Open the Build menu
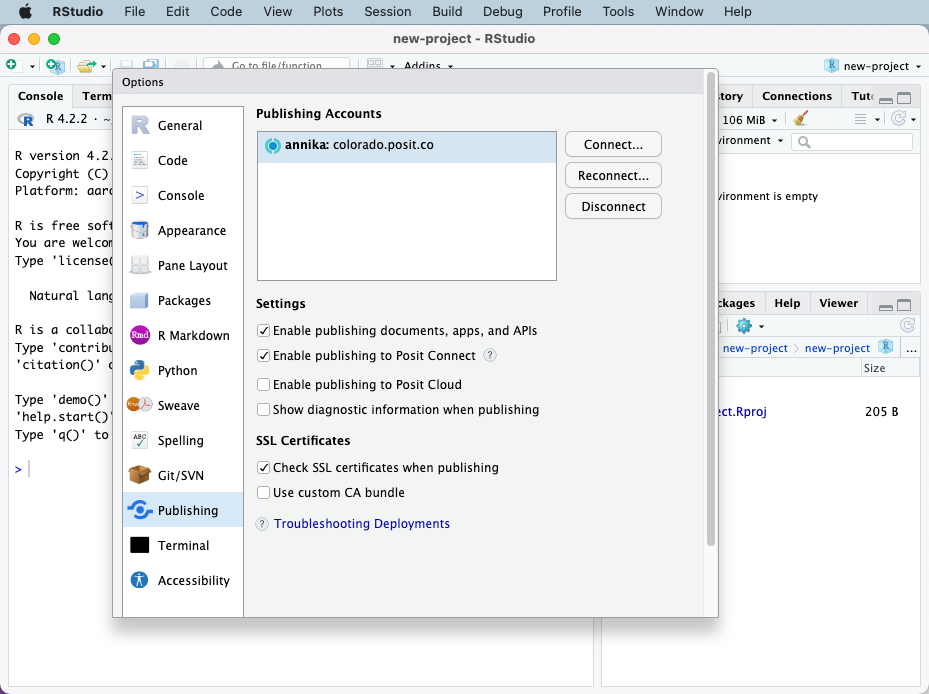The width and height of the screenshot is (929, 694). click(447, 11)
